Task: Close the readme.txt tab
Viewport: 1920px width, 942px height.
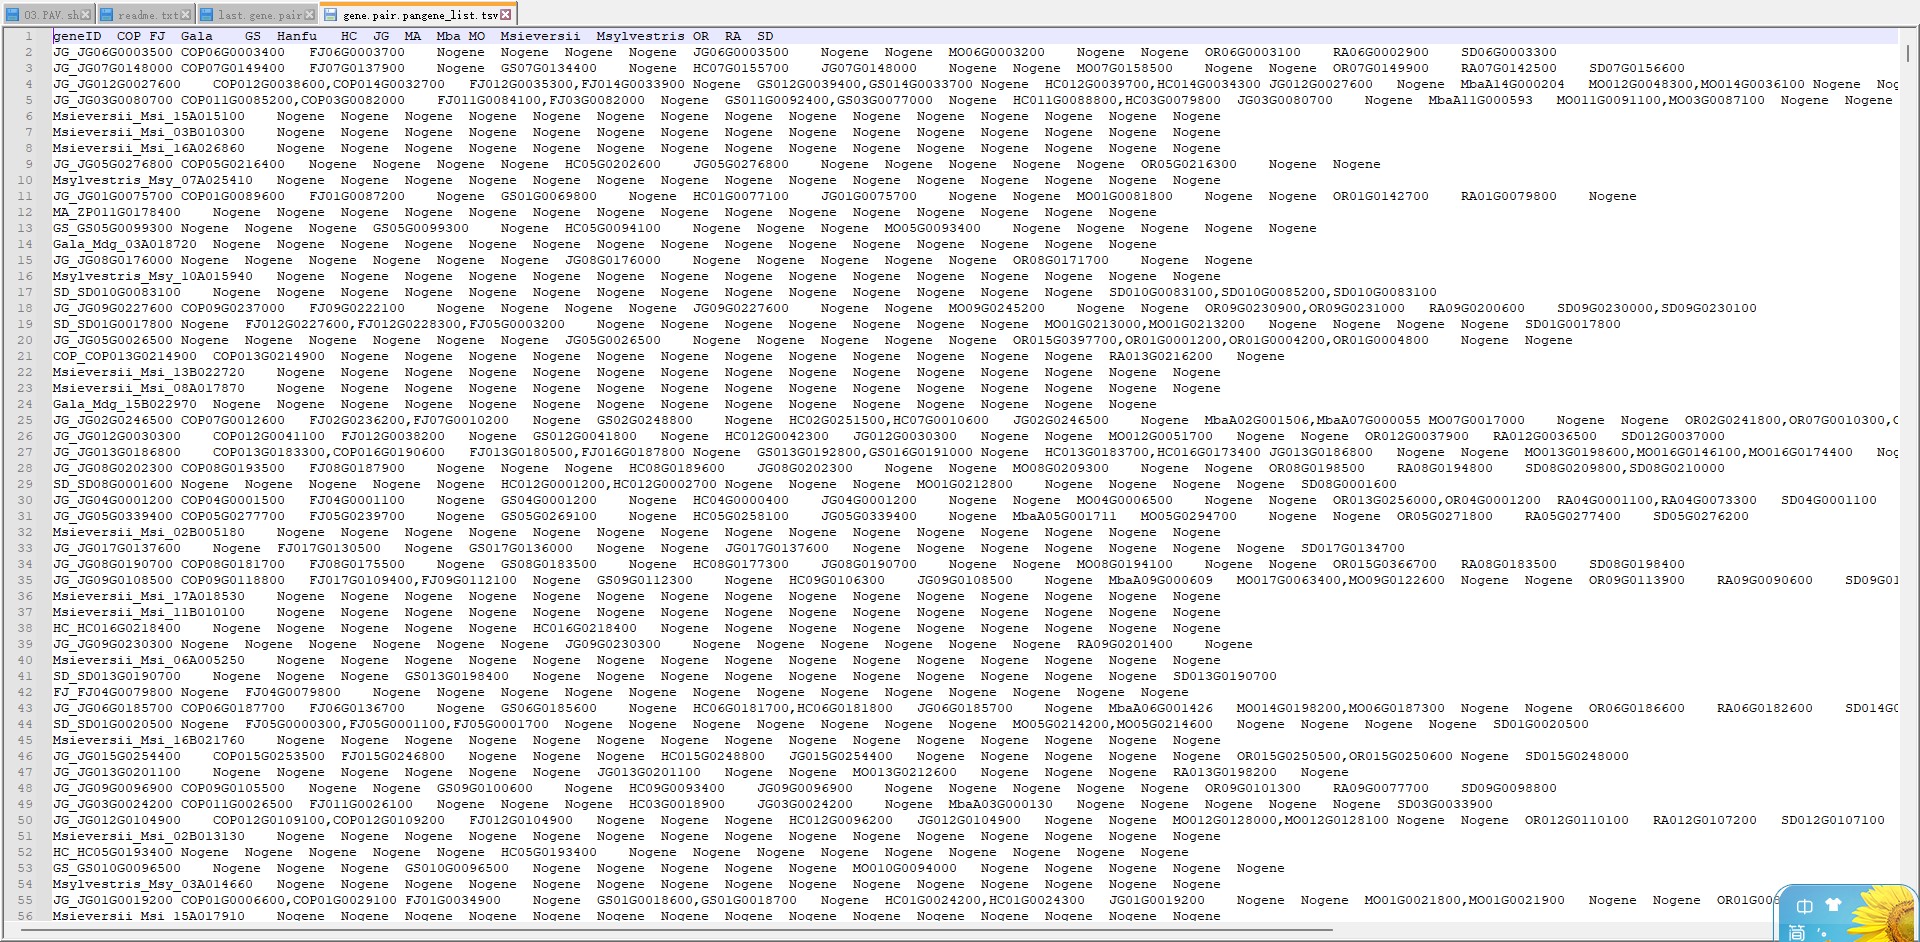Action: coord(187,14)
